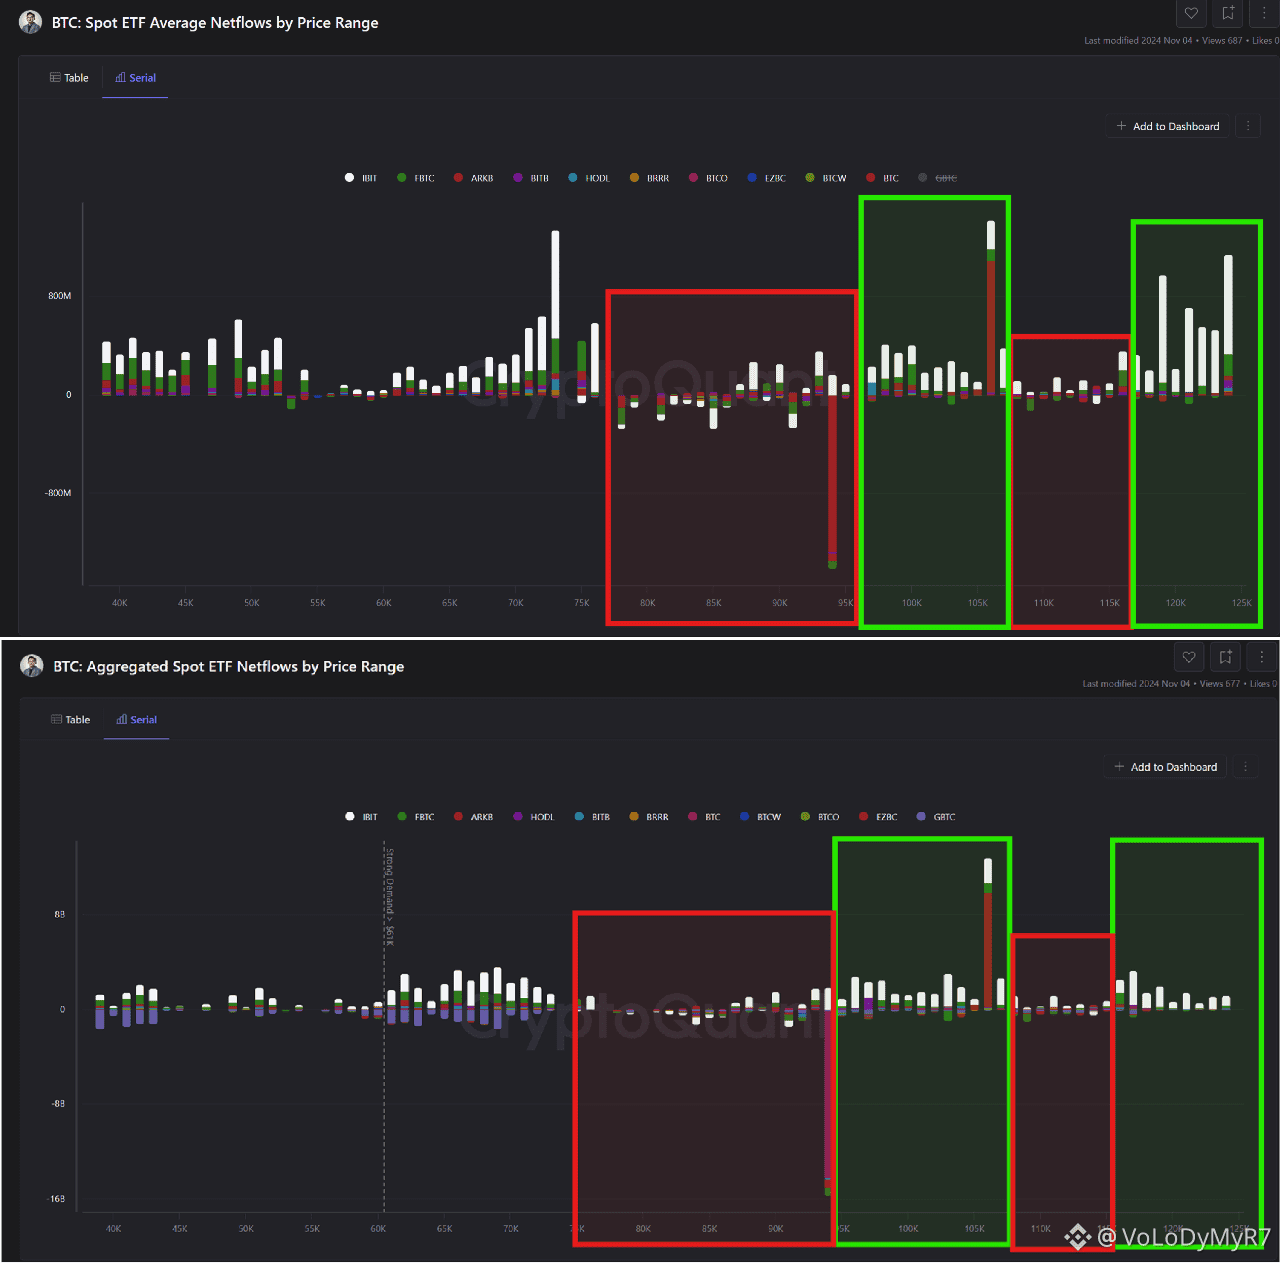Image resolution: width=1280 pixels, height=1263 pixels.
Task: Switch to Table tab in top chart
Action: click(69, 78)
